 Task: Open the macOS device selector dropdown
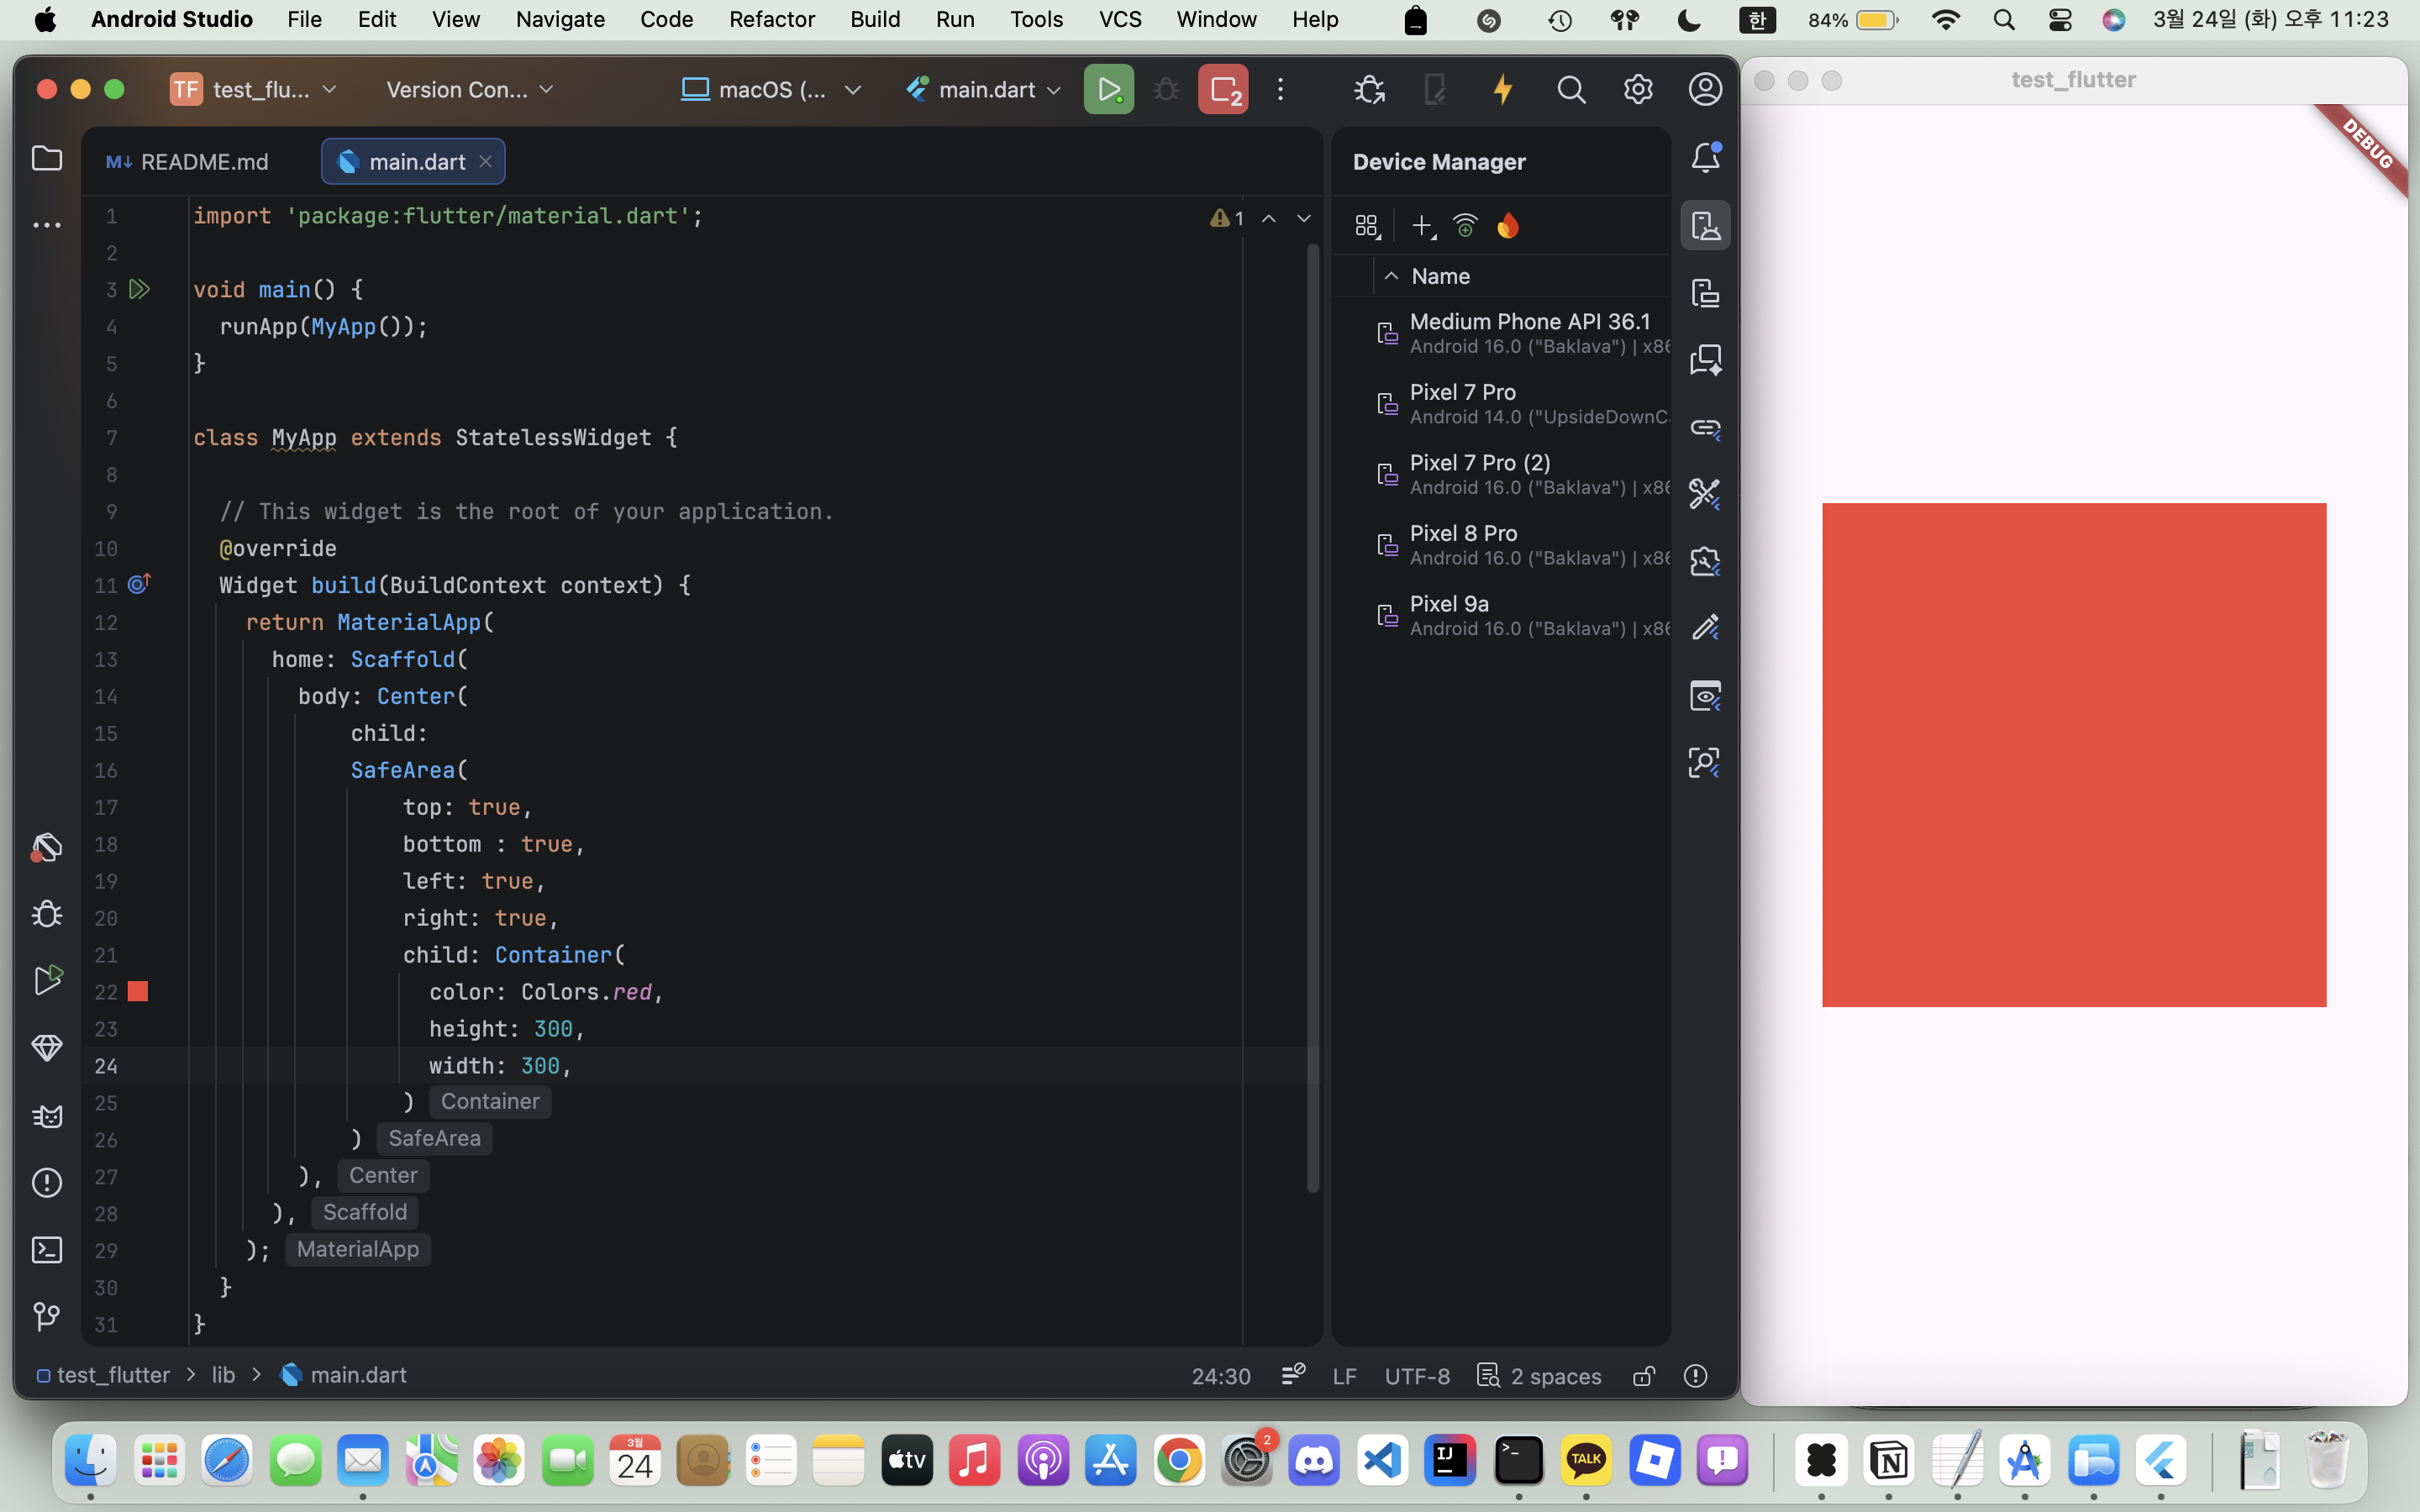(x=771, y=90)
